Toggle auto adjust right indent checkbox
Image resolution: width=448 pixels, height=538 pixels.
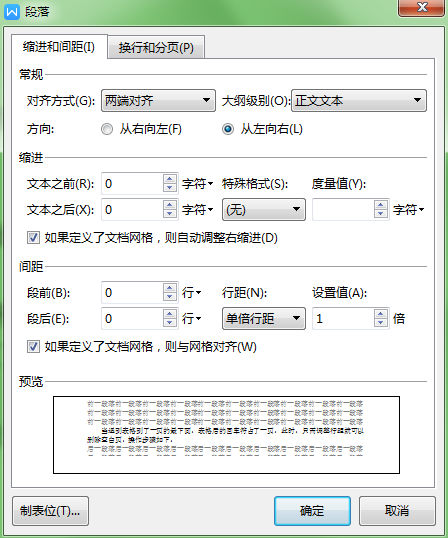33,238
